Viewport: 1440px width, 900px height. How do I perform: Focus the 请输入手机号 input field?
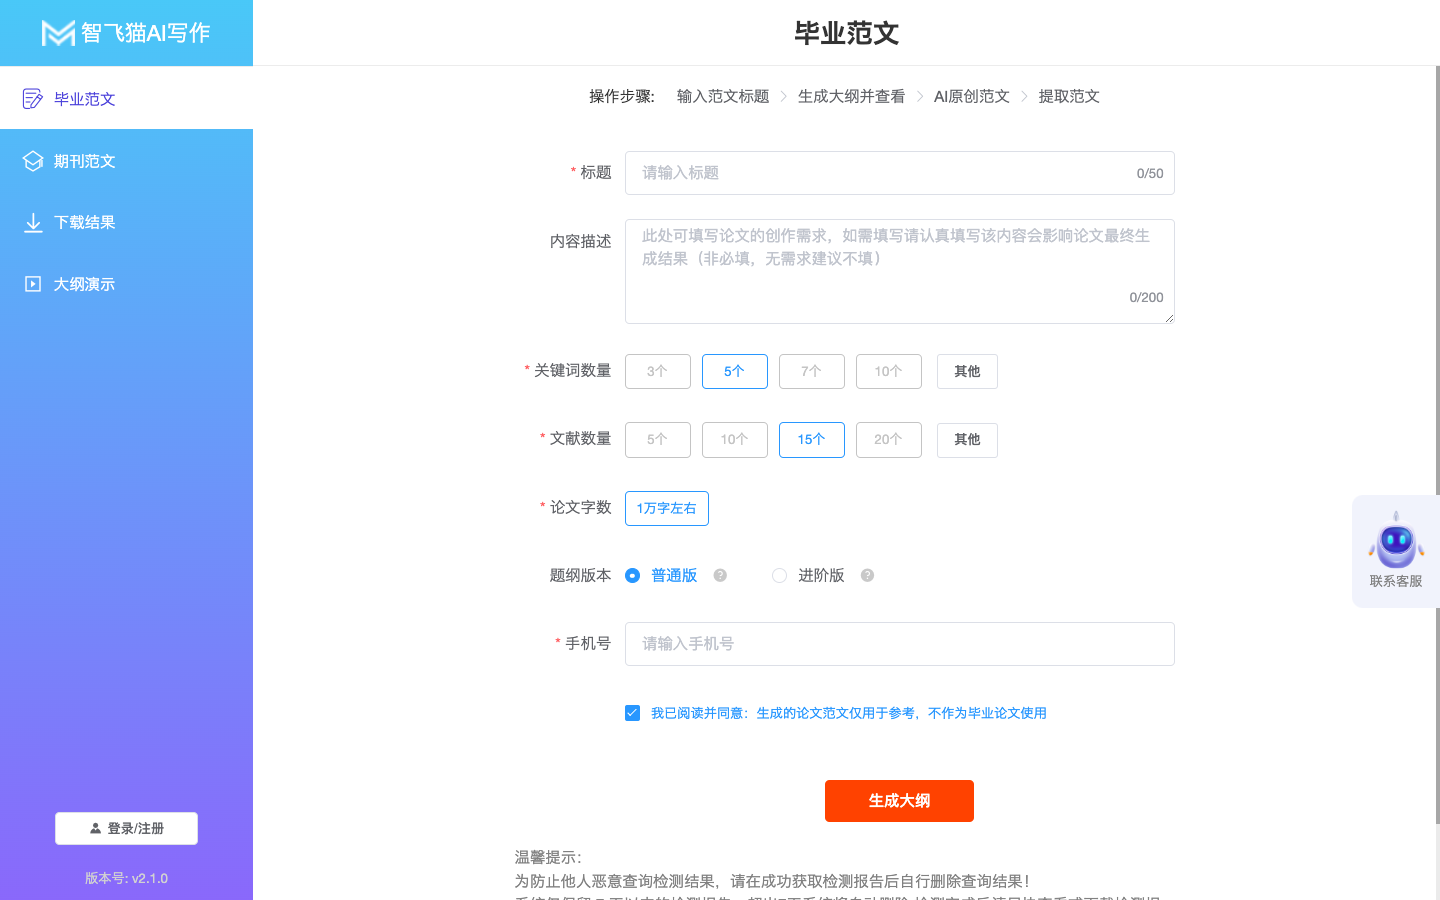[x=899, y=644]
